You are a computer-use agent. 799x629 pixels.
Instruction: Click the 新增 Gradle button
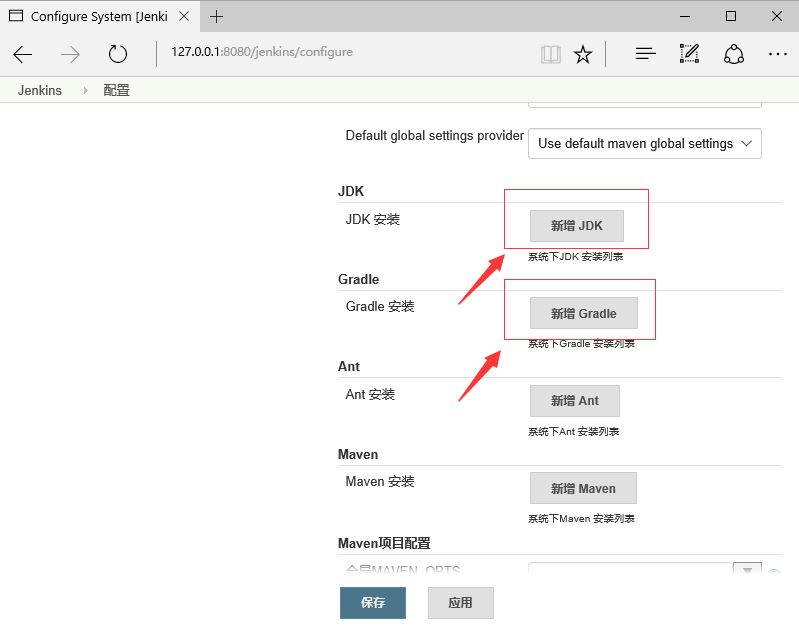pyautogui.click(x=584, y=313)
